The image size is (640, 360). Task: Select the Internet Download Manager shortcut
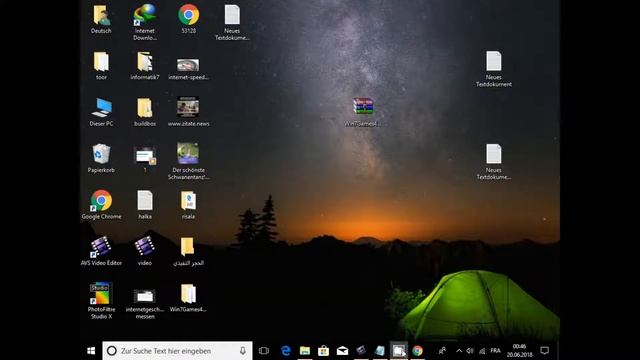(144, 16)
